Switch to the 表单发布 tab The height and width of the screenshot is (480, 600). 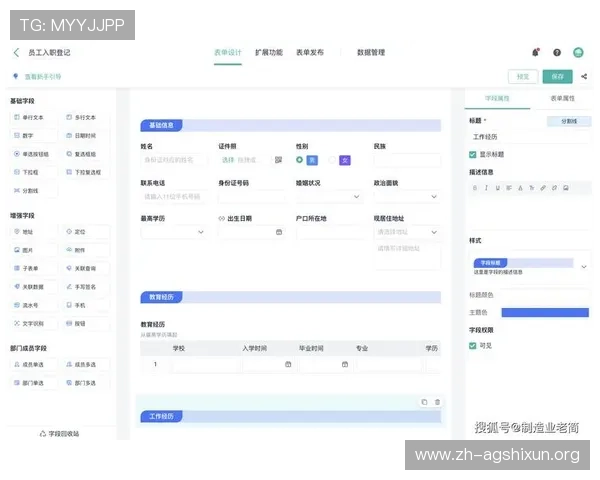pos(310,52)
